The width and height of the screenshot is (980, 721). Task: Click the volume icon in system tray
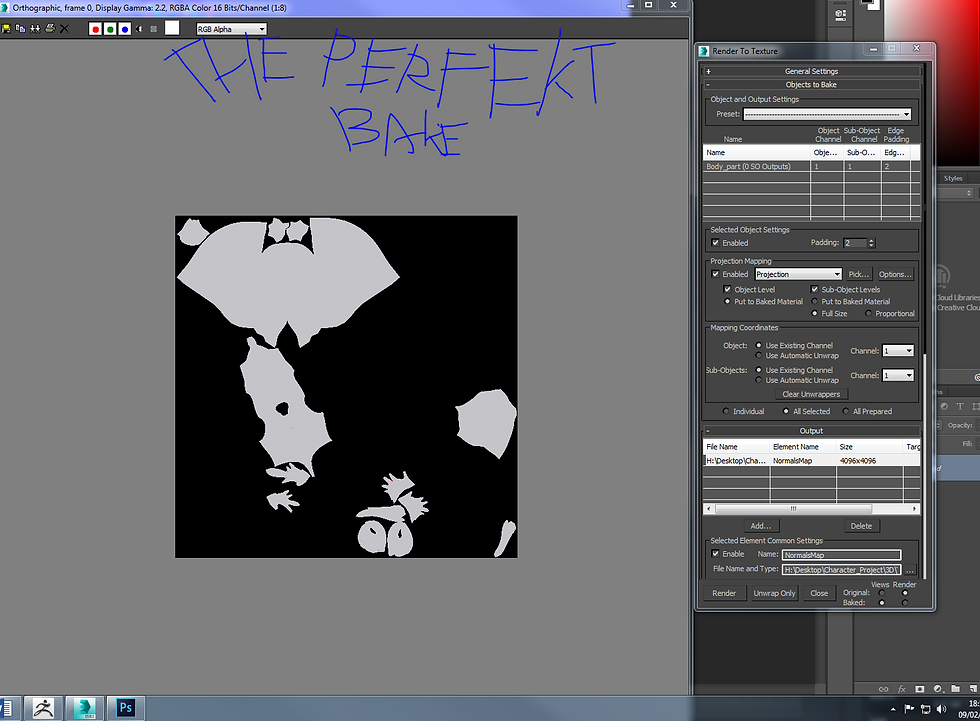[x=941, y=709]
